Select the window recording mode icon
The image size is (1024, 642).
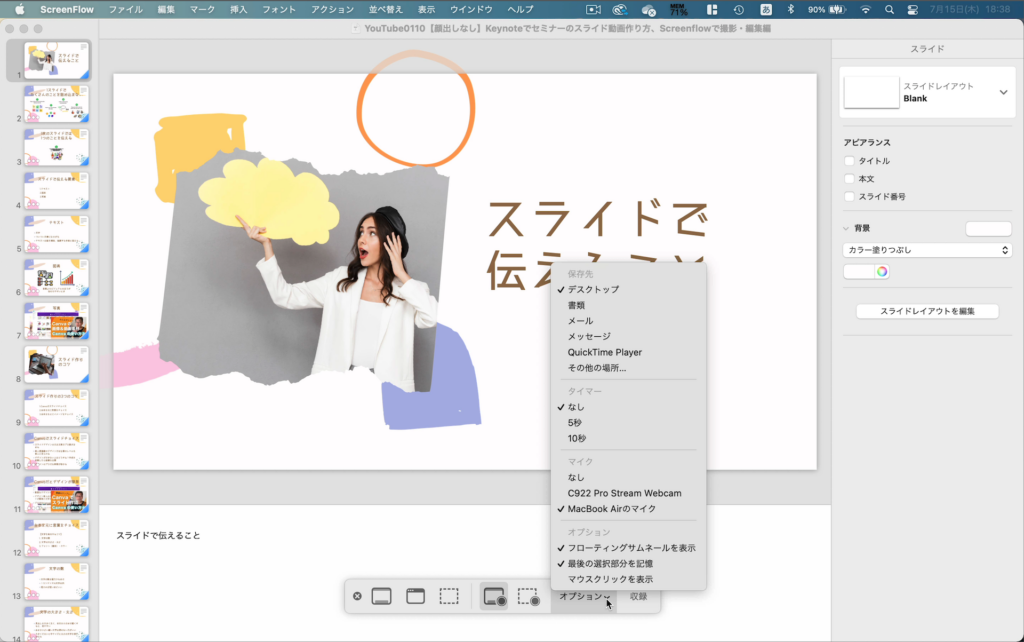[414, 597]
